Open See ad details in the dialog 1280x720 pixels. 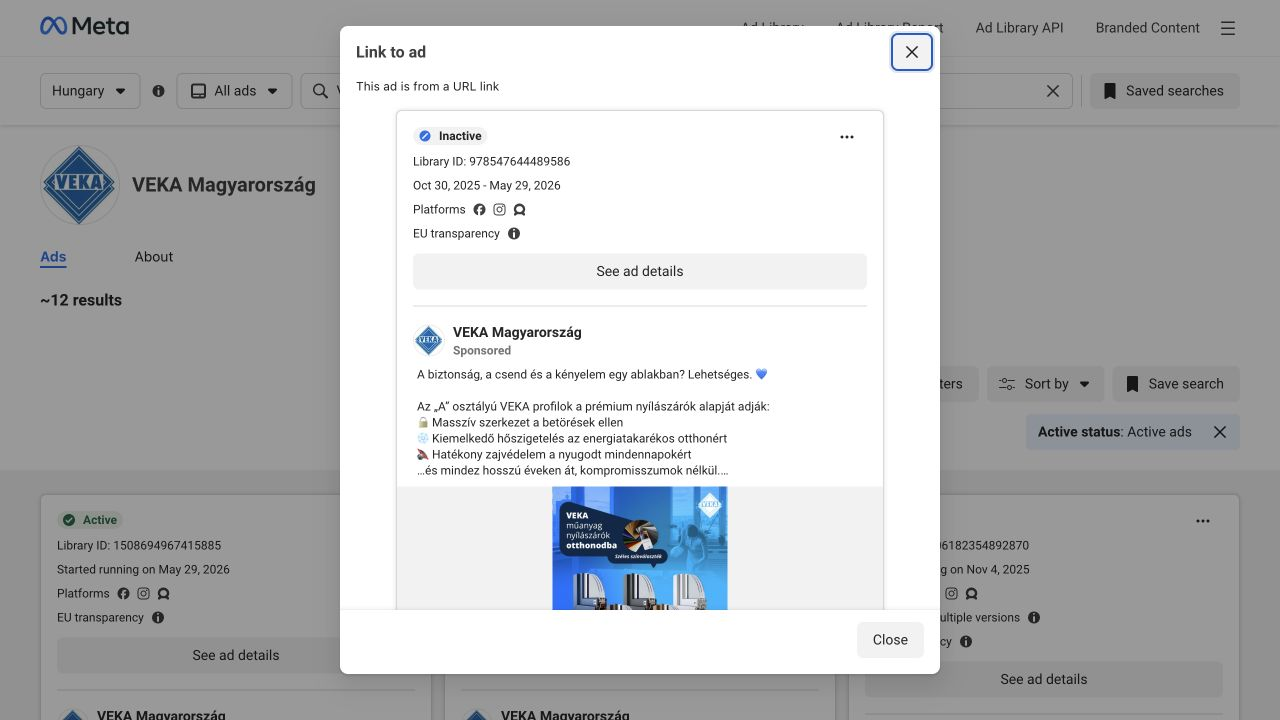(x=640, y=271)
